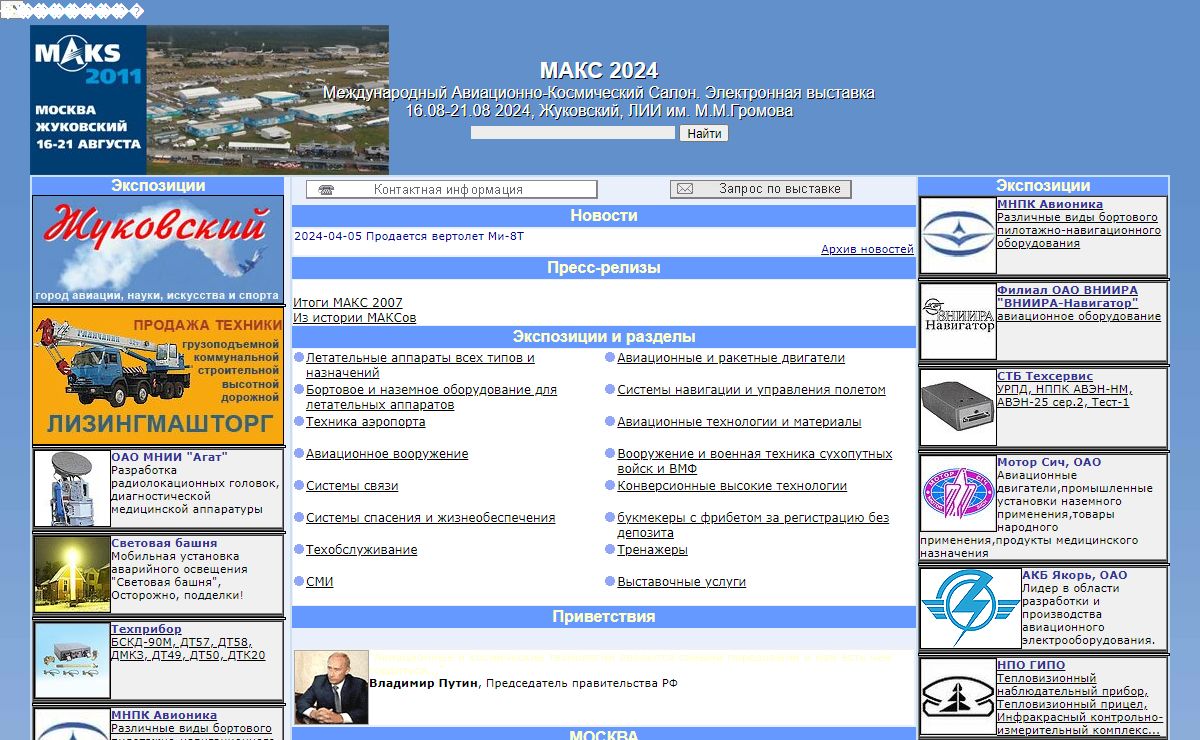Open Техобслуживание section
The width and height of the screenshot is (1200, 740).
(x=361, y=550)
